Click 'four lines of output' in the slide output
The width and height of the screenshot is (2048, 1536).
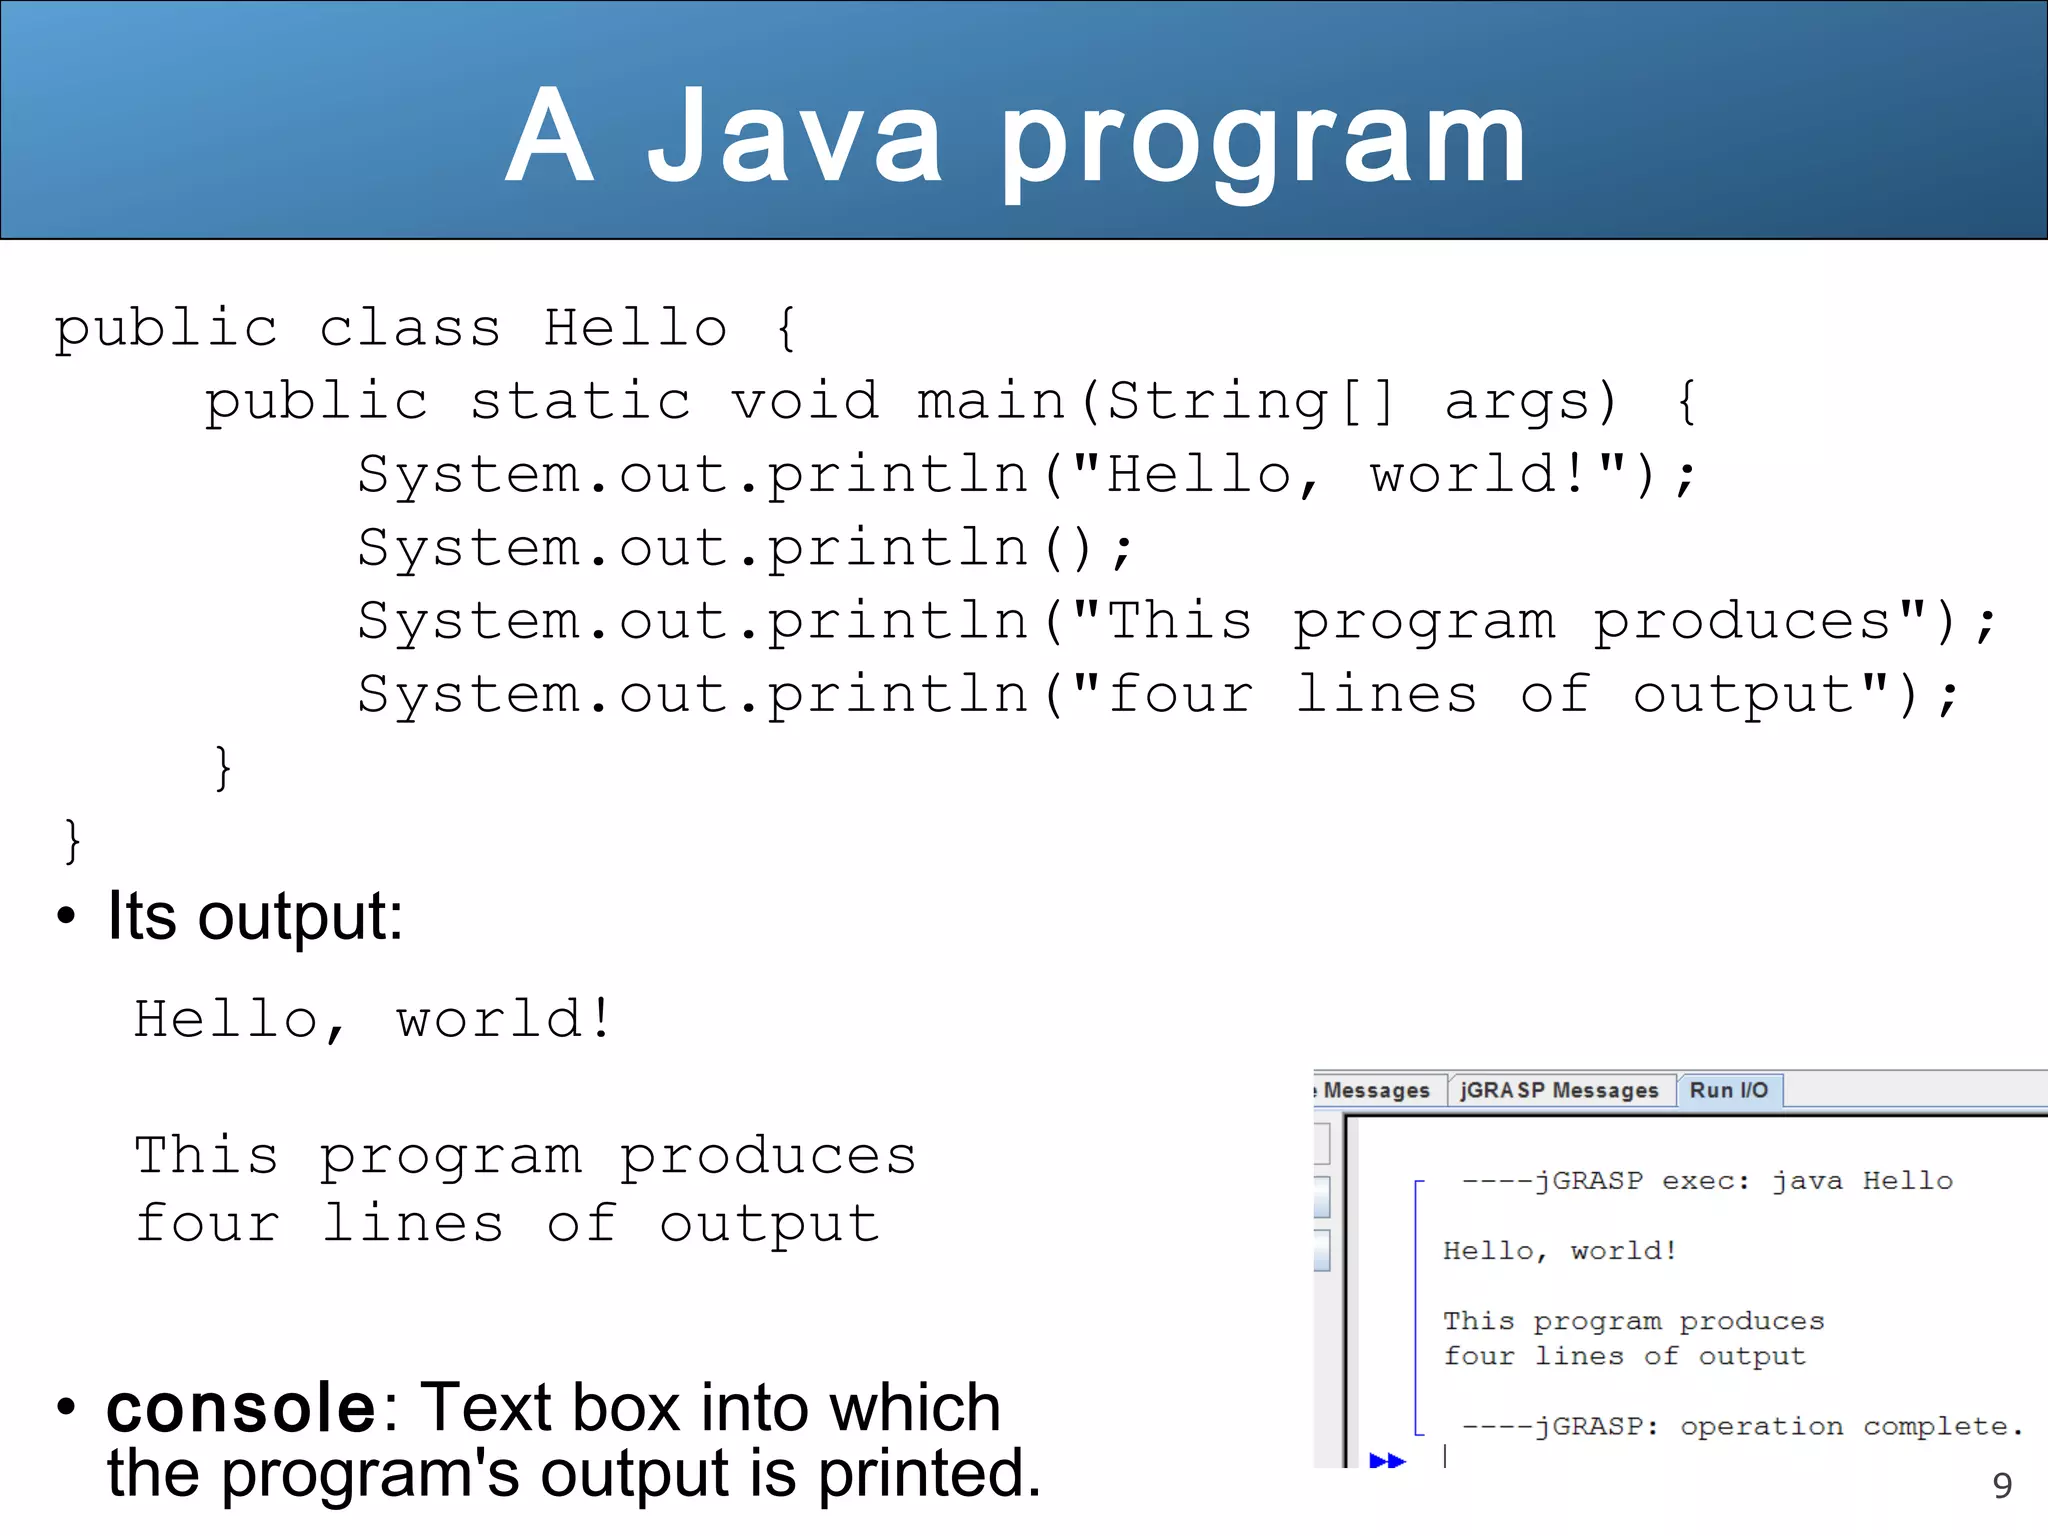click(507, 1224)
